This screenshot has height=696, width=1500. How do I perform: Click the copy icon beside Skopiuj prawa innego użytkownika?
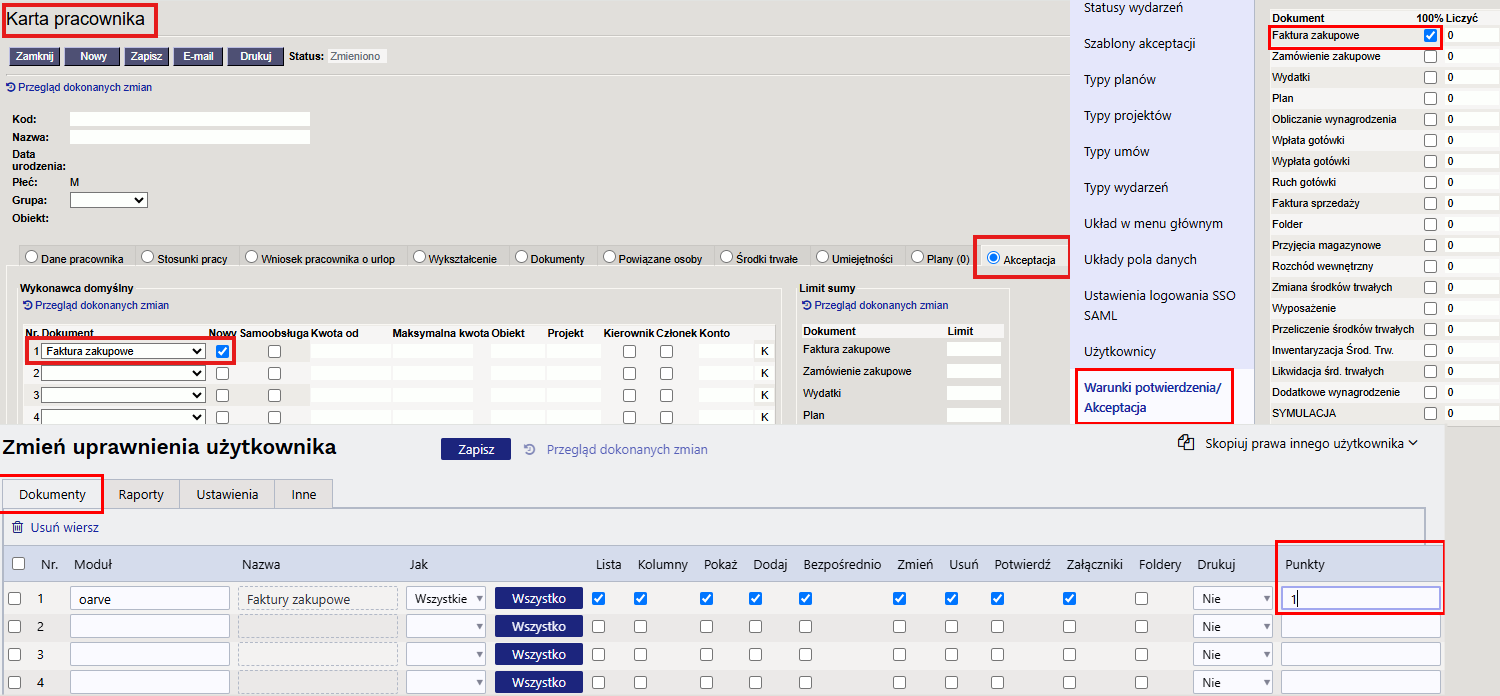click(1187, 443)
